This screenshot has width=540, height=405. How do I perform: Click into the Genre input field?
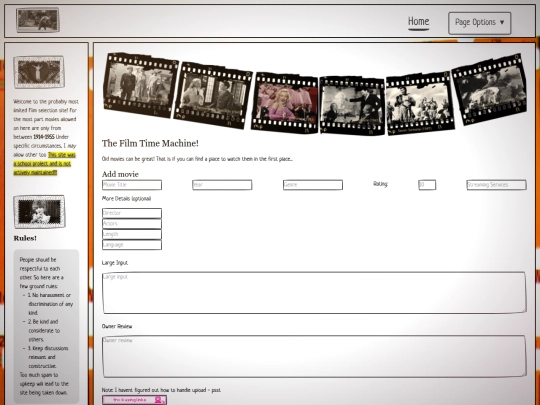[x=313, y=185]
